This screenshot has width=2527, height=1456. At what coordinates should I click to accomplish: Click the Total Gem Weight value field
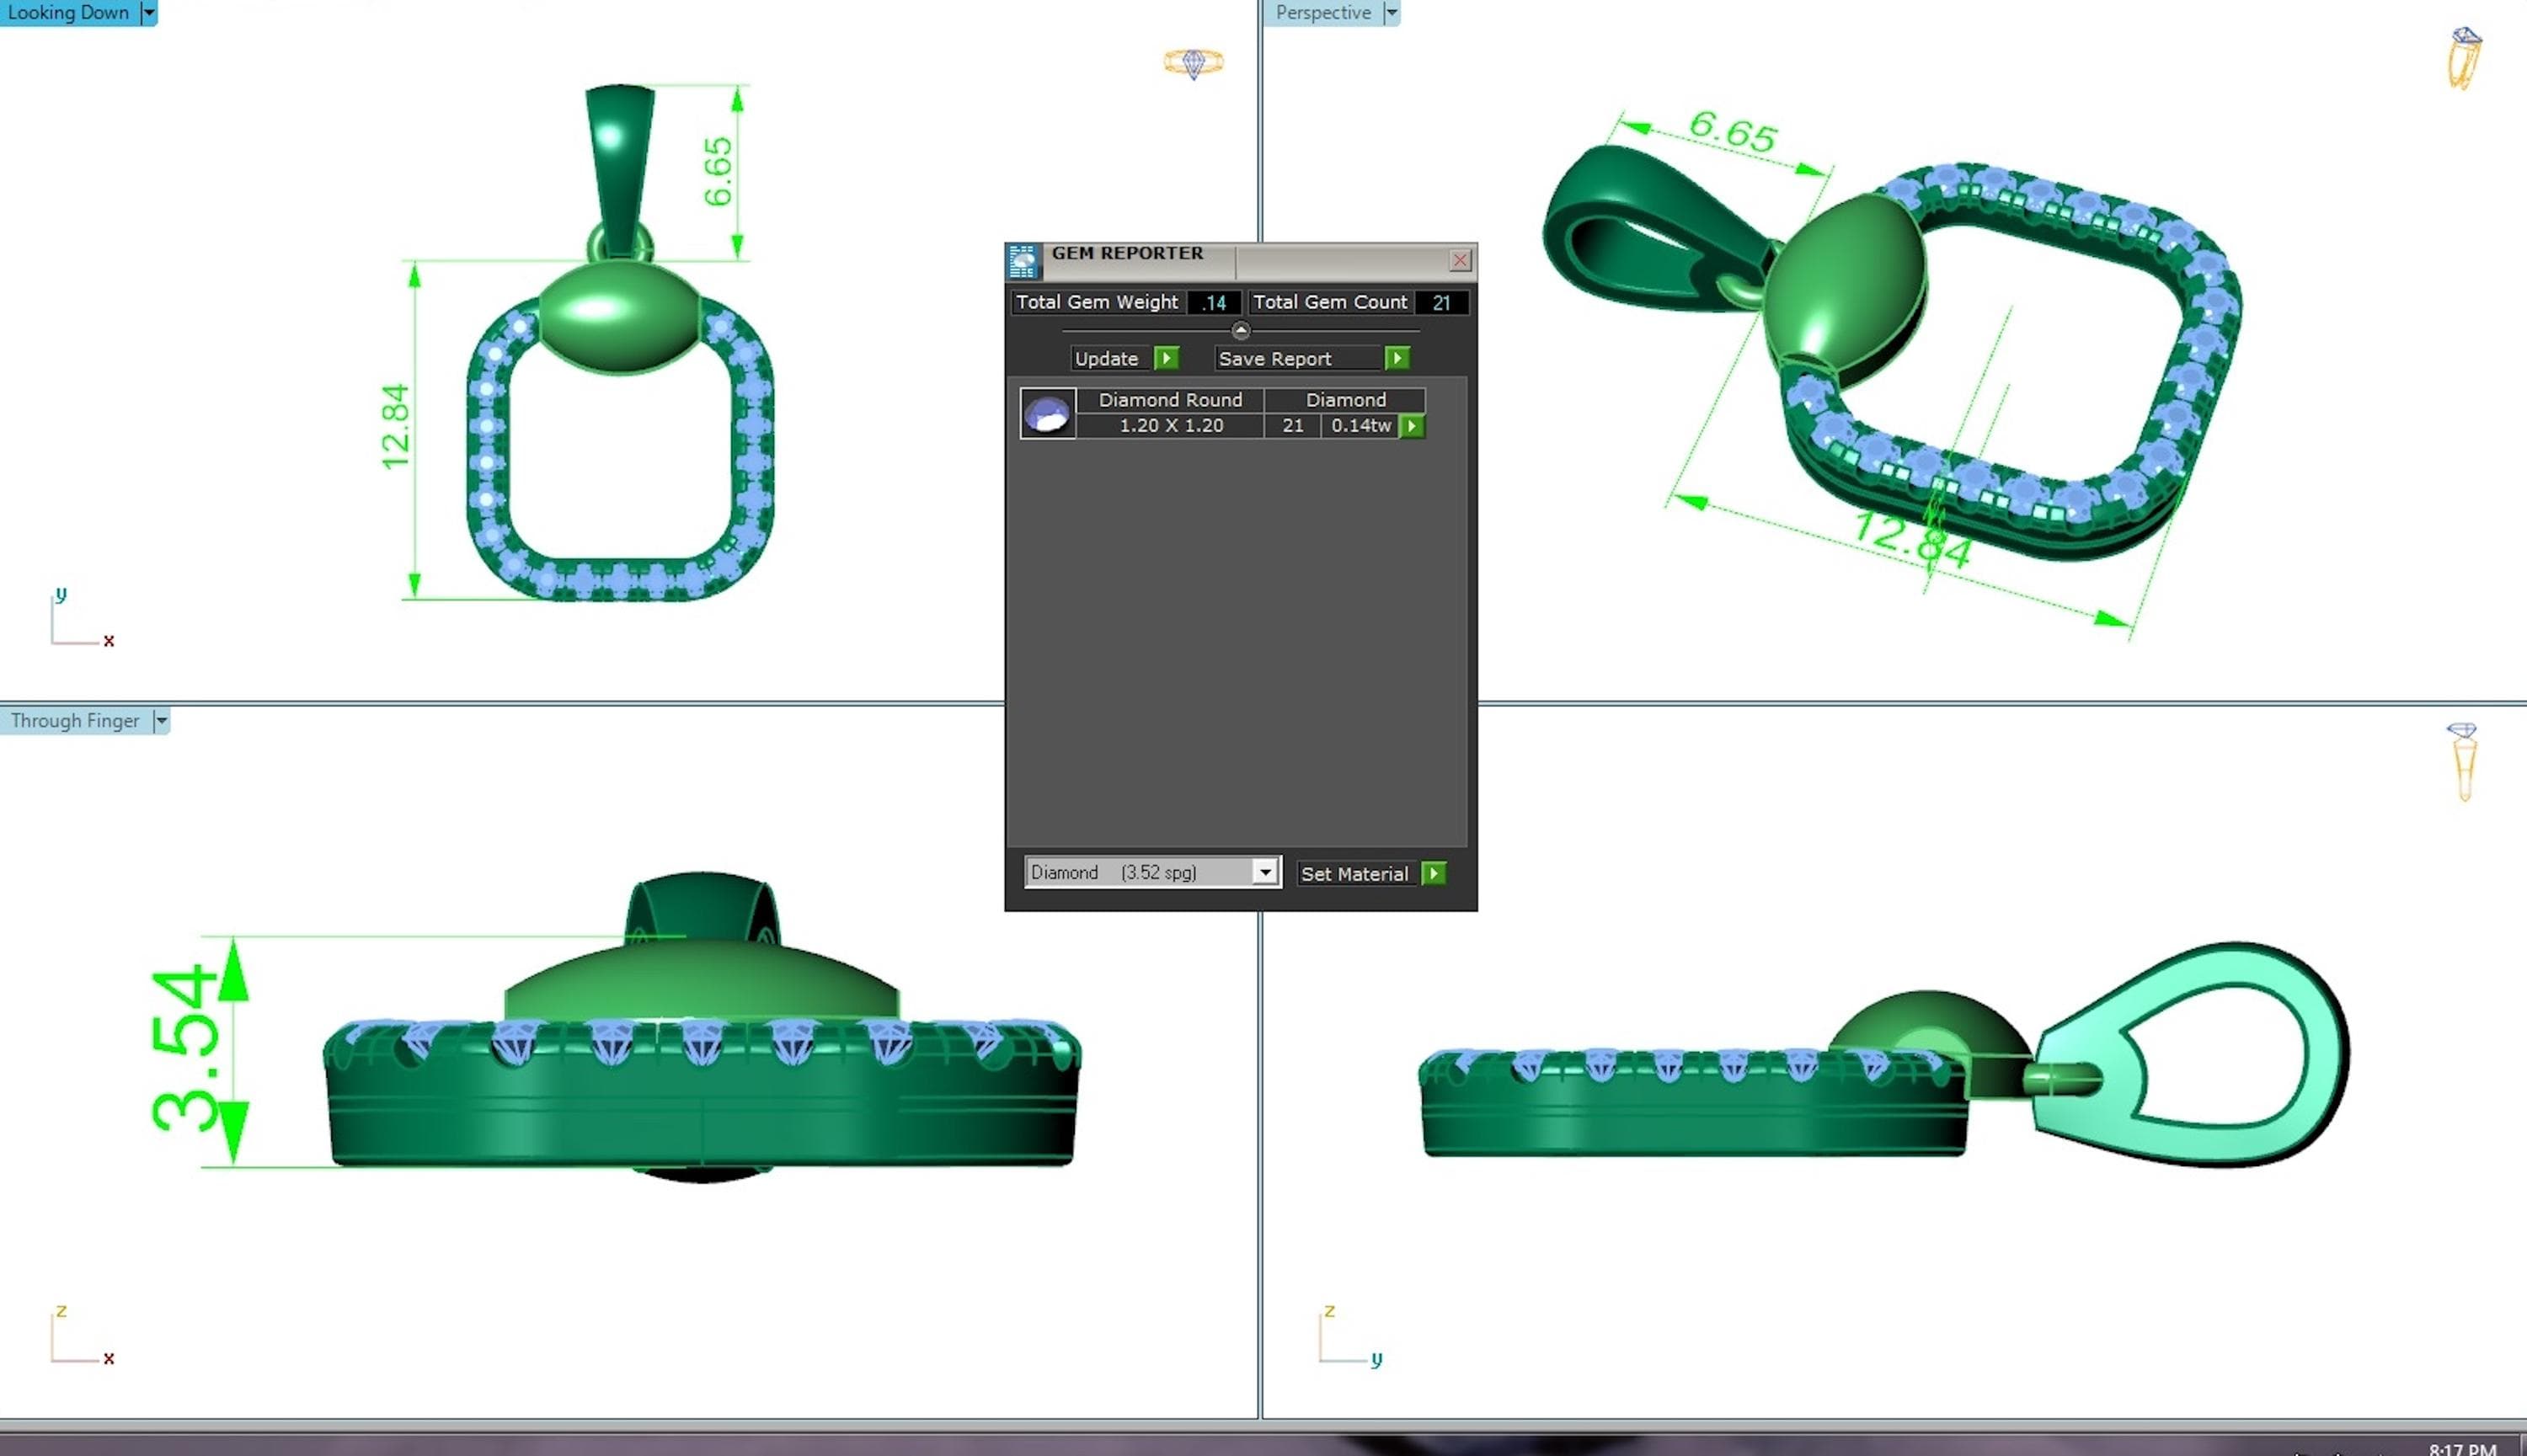click(1215, 302)
